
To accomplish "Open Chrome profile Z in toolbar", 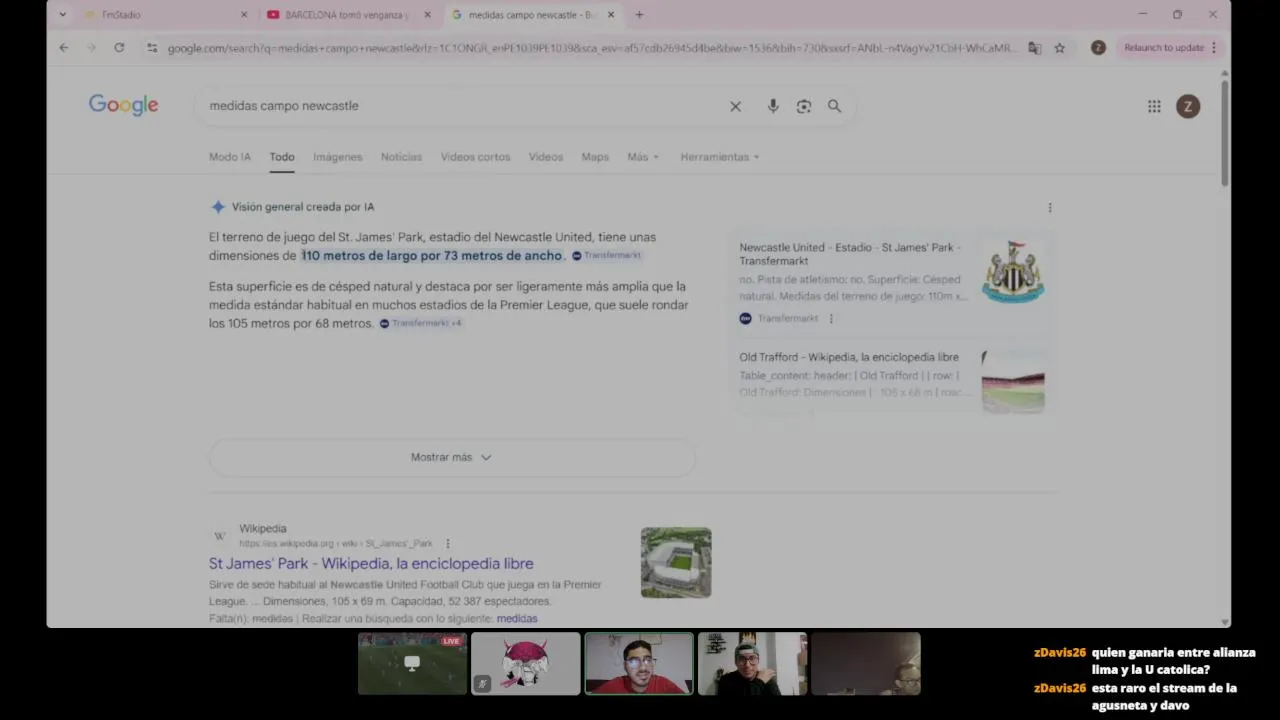I will pyautogui.click(x=1098, y=47).
